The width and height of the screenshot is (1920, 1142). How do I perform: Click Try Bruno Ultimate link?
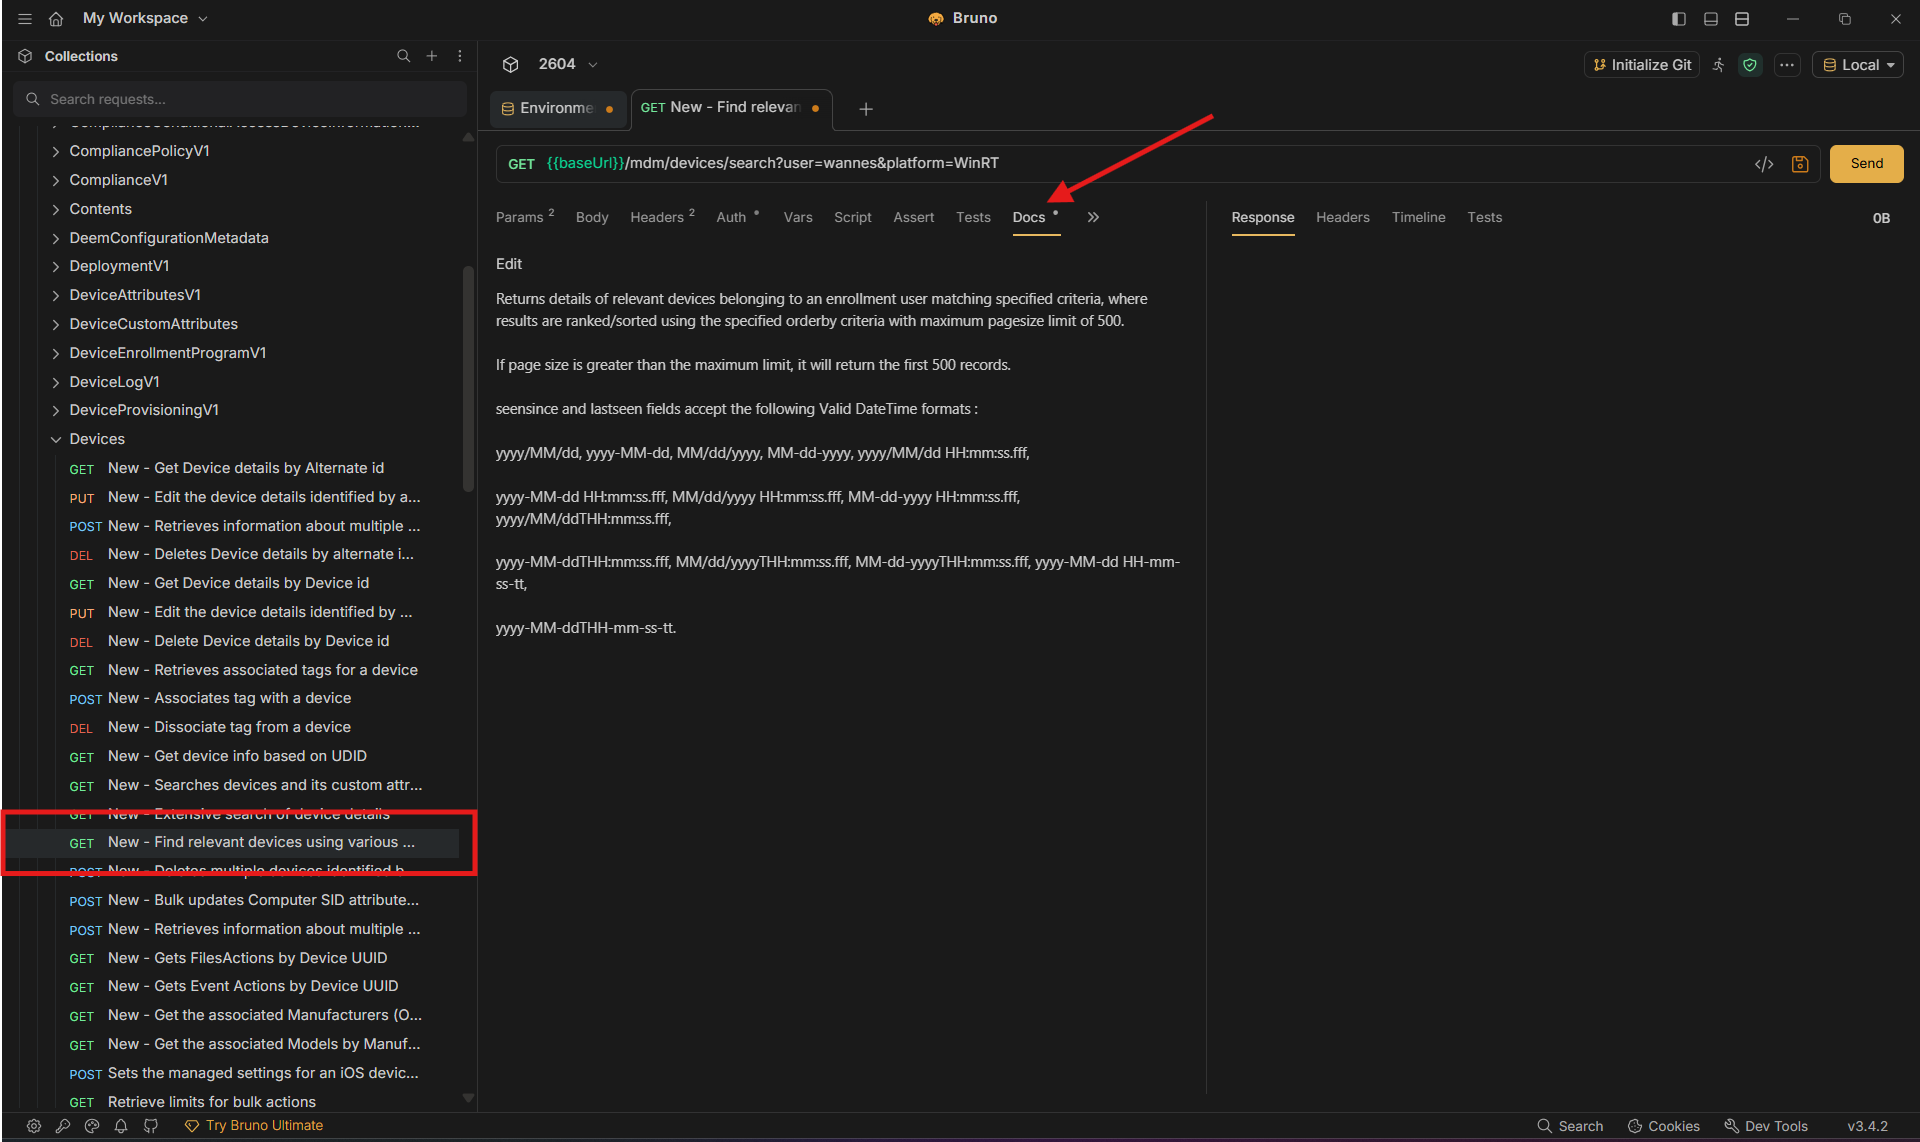click(254, 1126)
